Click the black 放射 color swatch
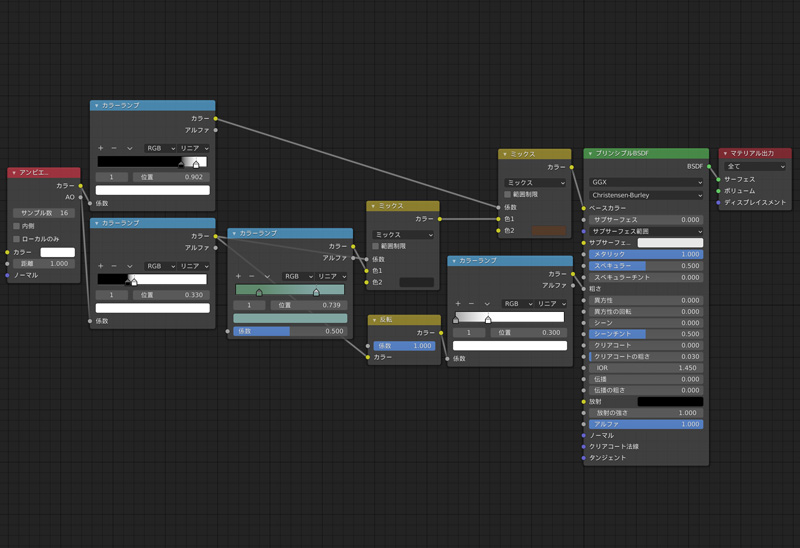The image size is (800, 548). [x=670, y=401]
